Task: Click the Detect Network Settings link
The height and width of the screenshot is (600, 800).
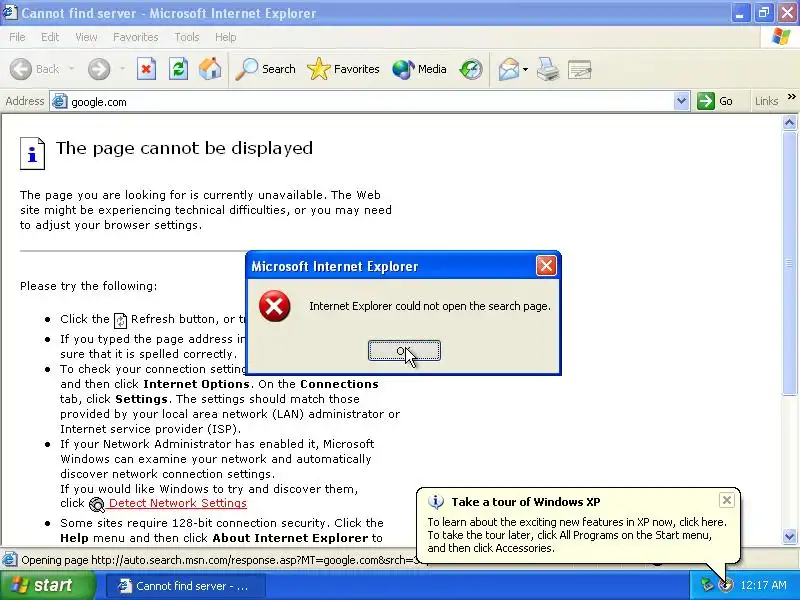Action: [x=178, y=503]
